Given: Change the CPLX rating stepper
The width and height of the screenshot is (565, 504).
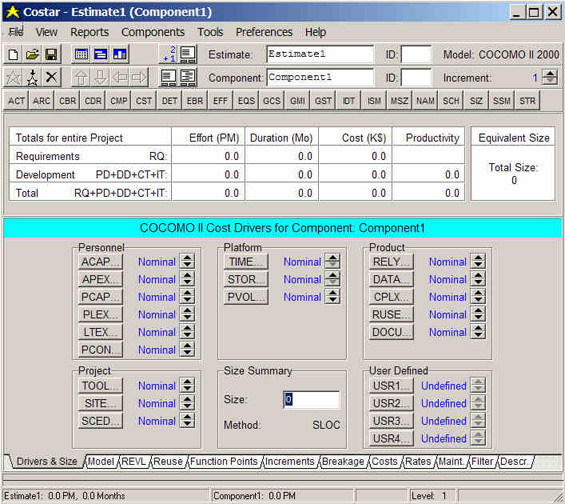Looking at the screenshot, I should pos(478,296).
